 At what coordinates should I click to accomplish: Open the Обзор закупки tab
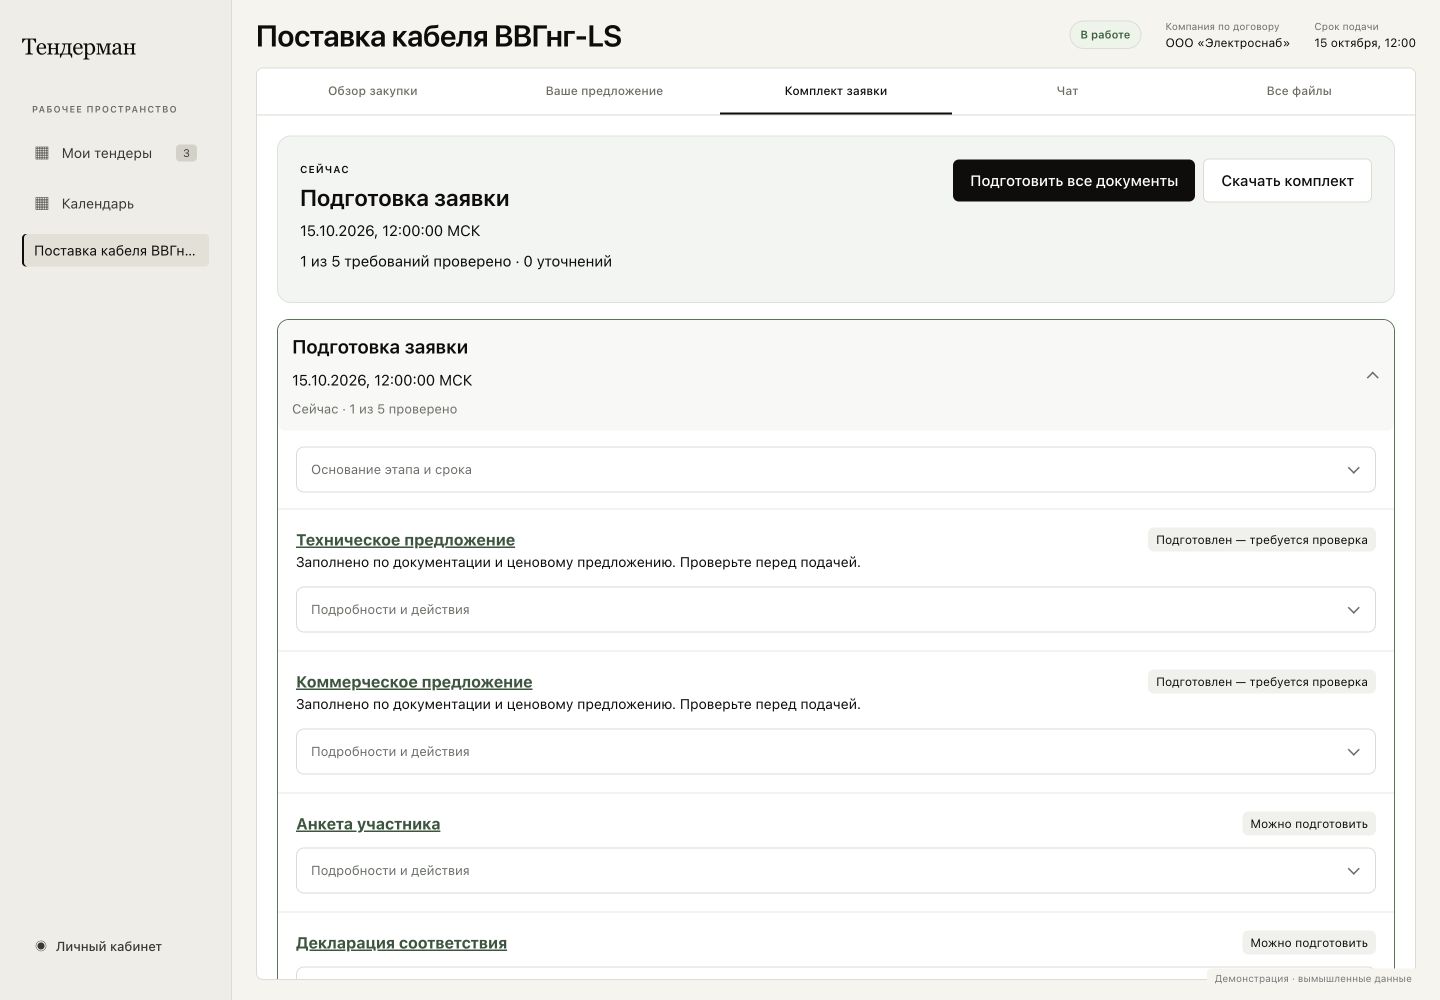[x=373, y=91]
